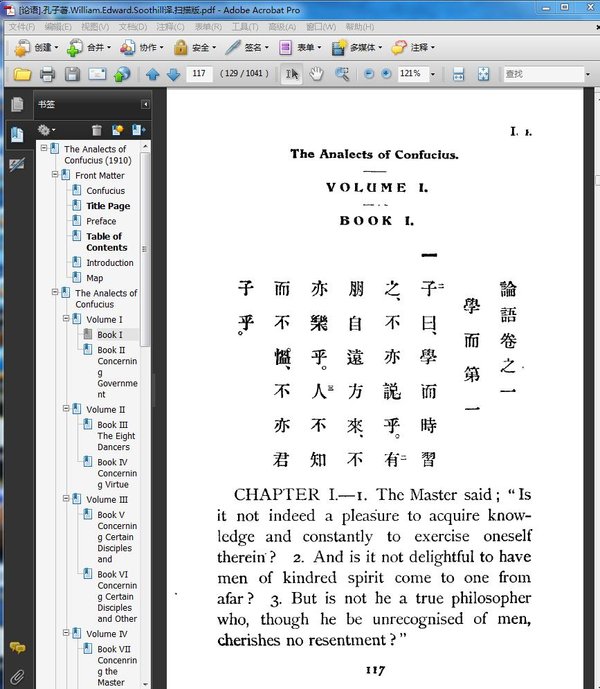Jump to the Title Page bookmark
The width and height of the screenshot is (600, 689).
coord(108,206)
